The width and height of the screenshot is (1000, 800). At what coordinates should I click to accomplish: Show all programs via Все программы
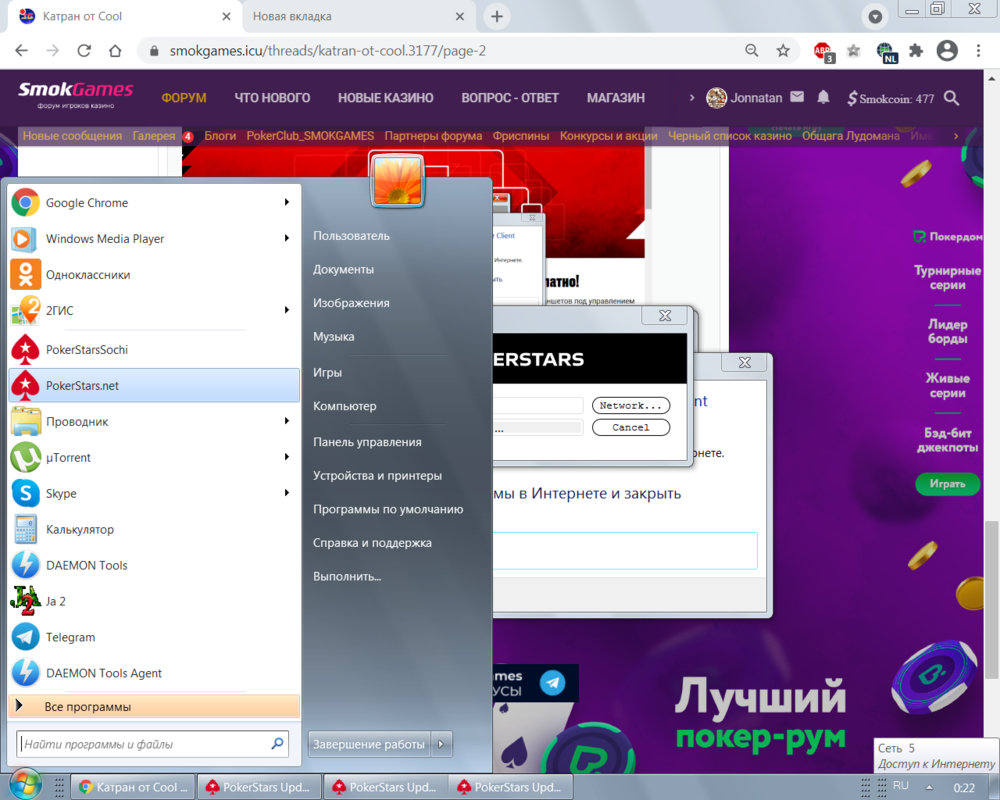click(154, 706)
